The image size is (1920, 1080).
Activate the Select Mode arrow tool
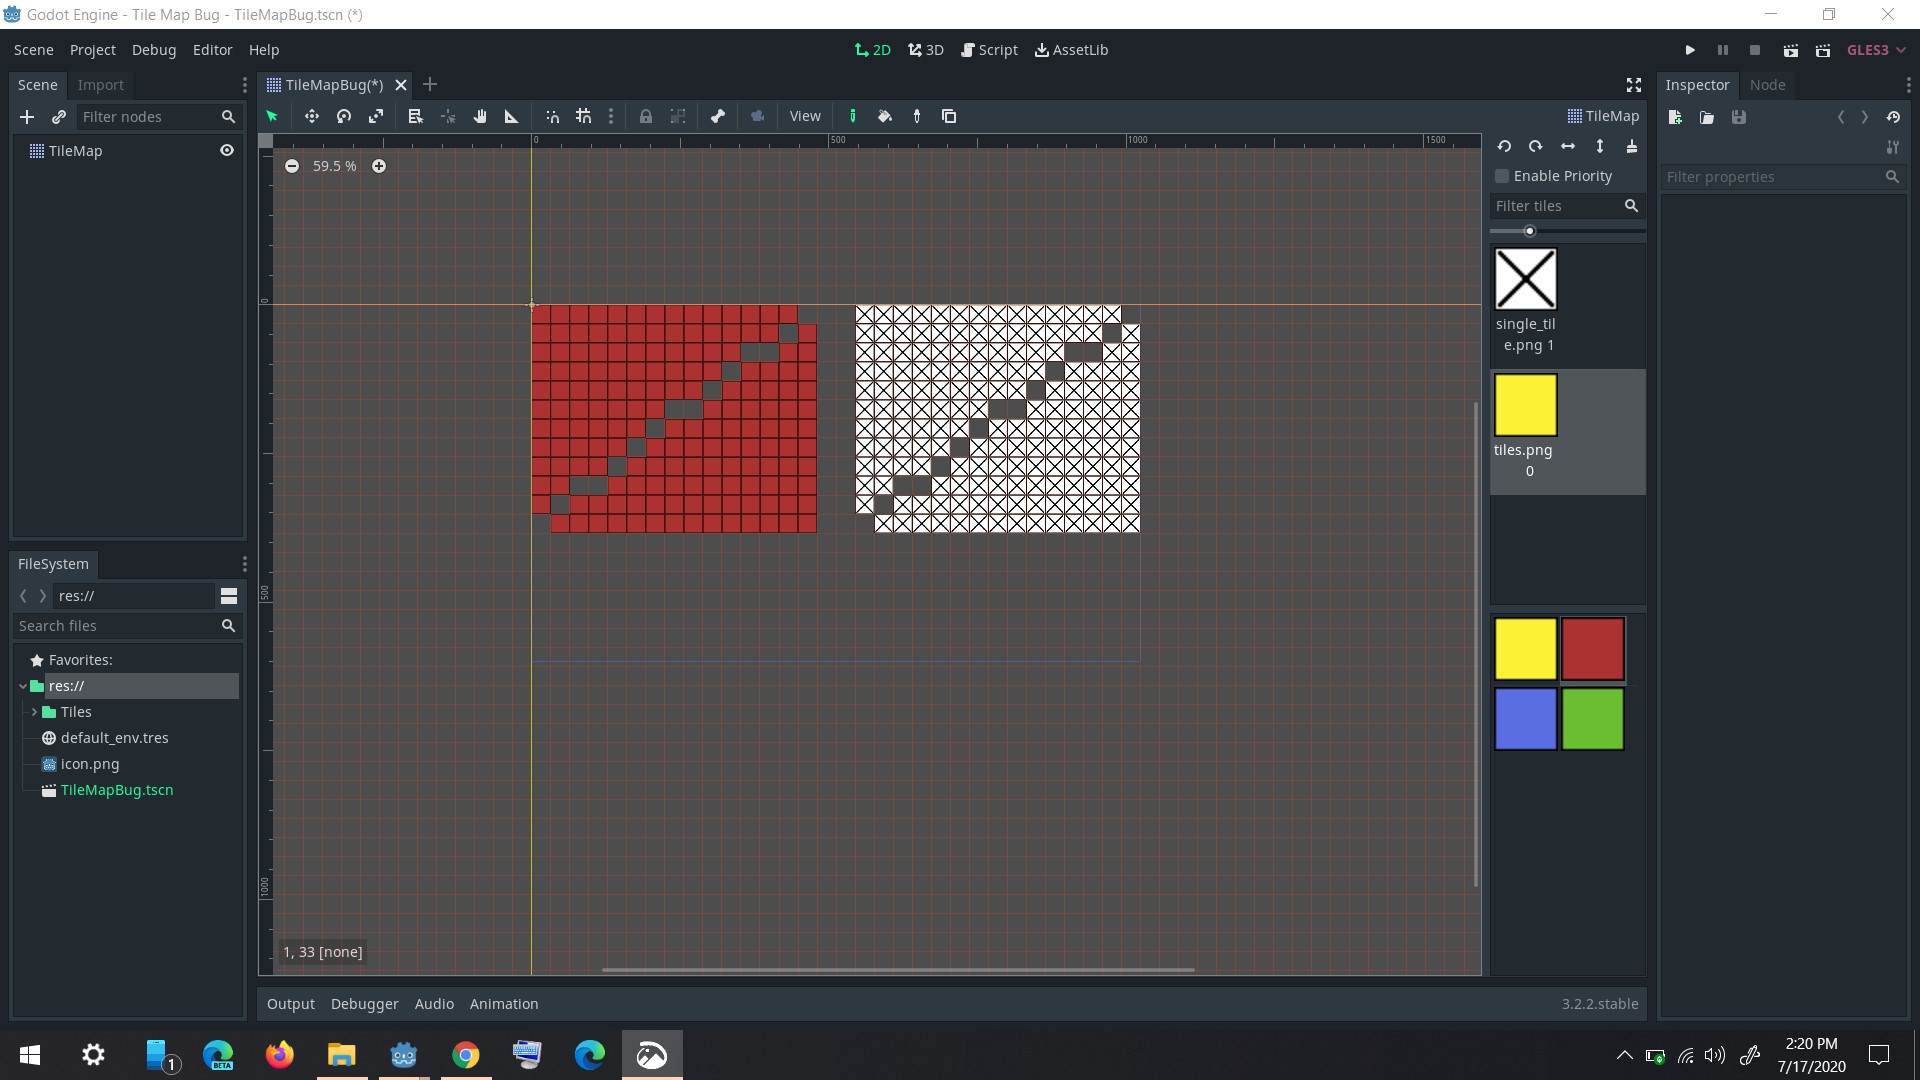272,116
